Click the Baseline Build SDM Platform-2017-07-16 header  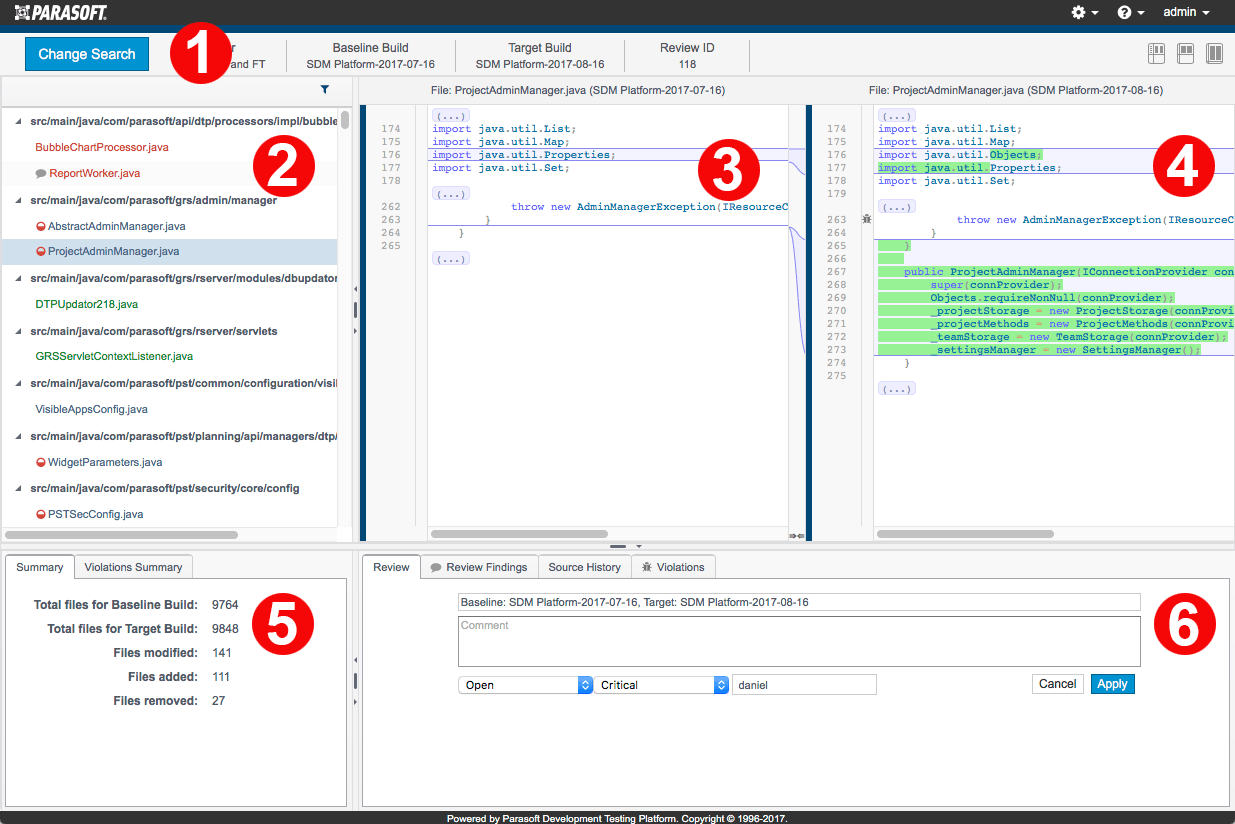pyautogui.click(x=370, y=55)
